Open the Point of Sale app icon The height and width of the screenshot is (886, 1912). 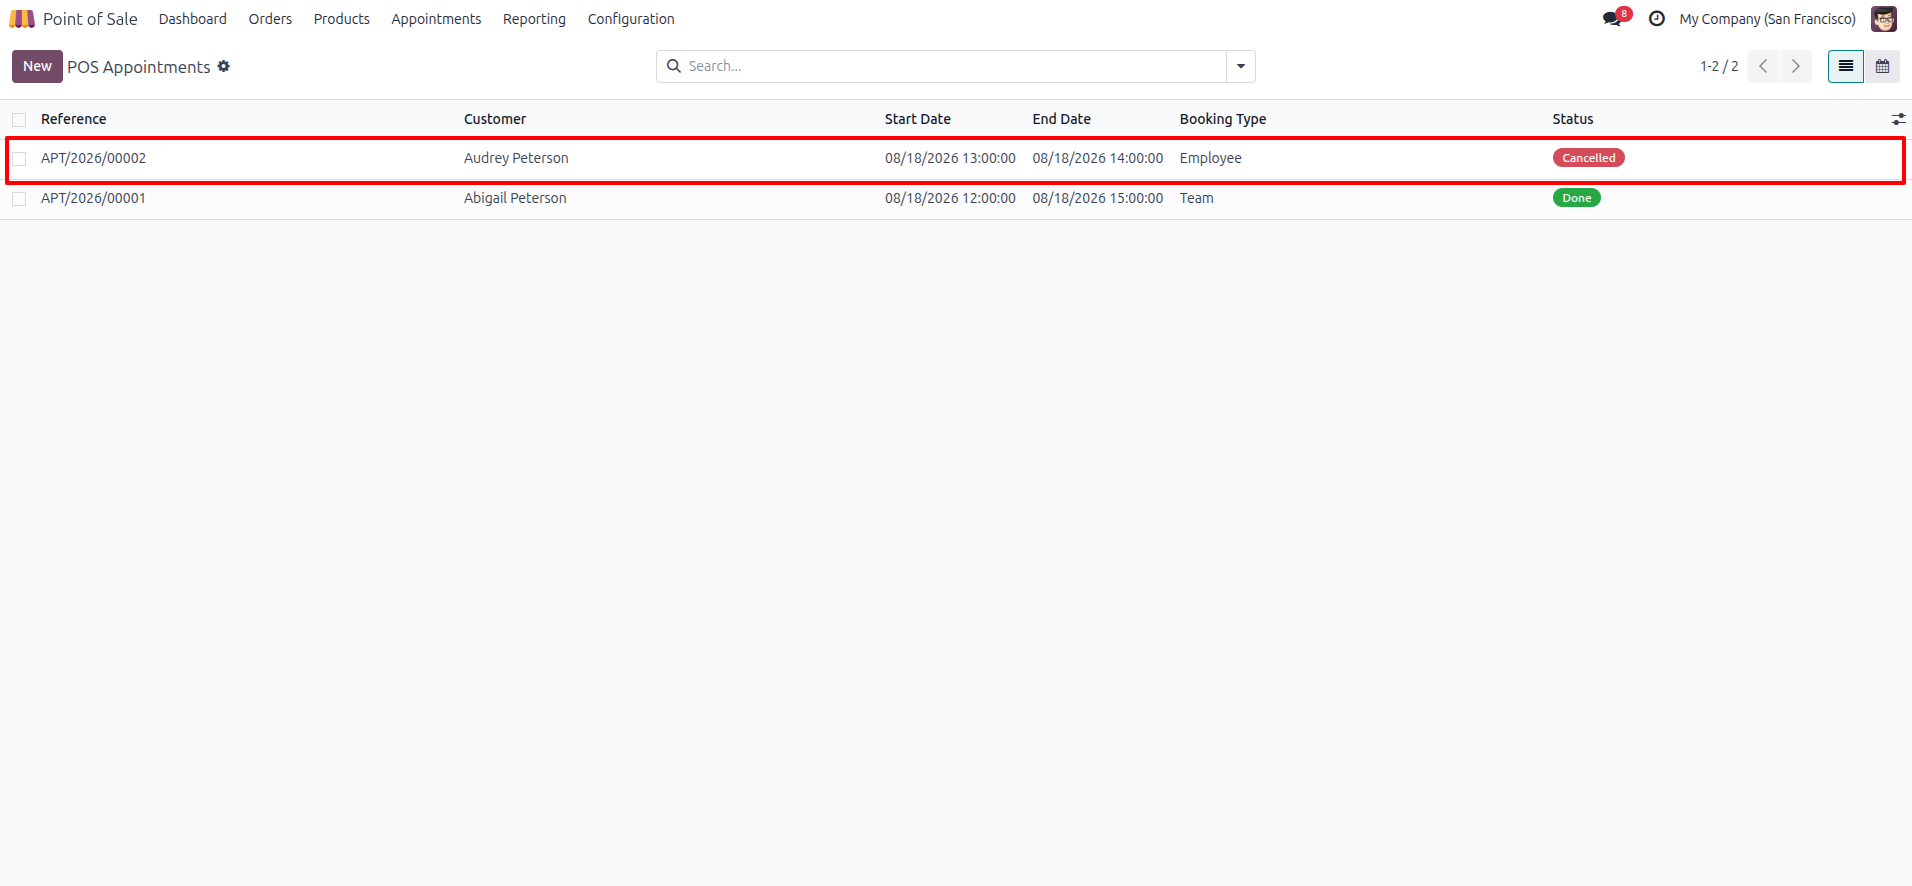[22, 19]
